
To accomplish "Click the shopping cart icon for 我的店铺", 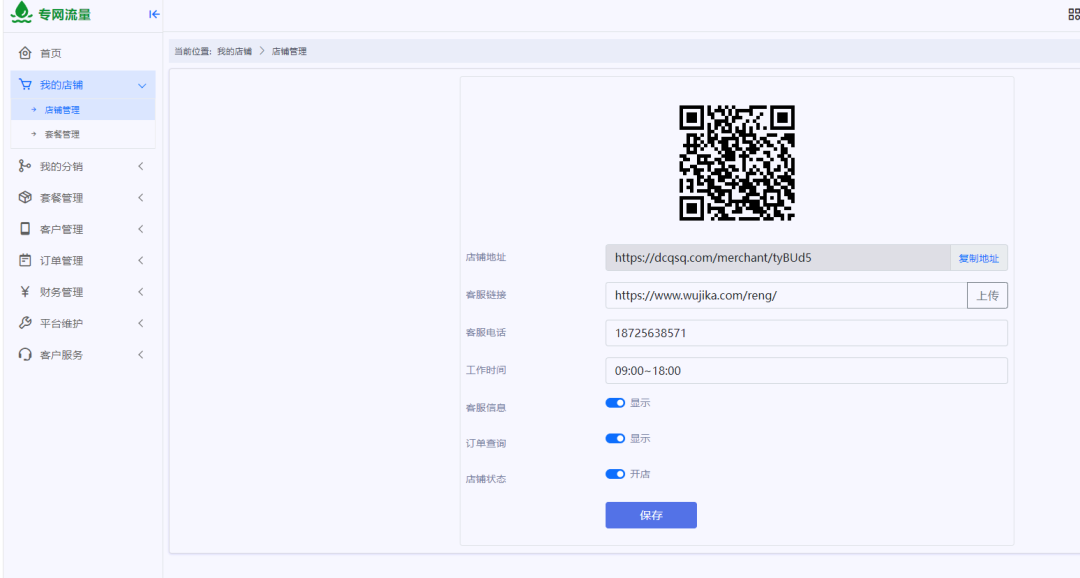I will click(25, 85).
